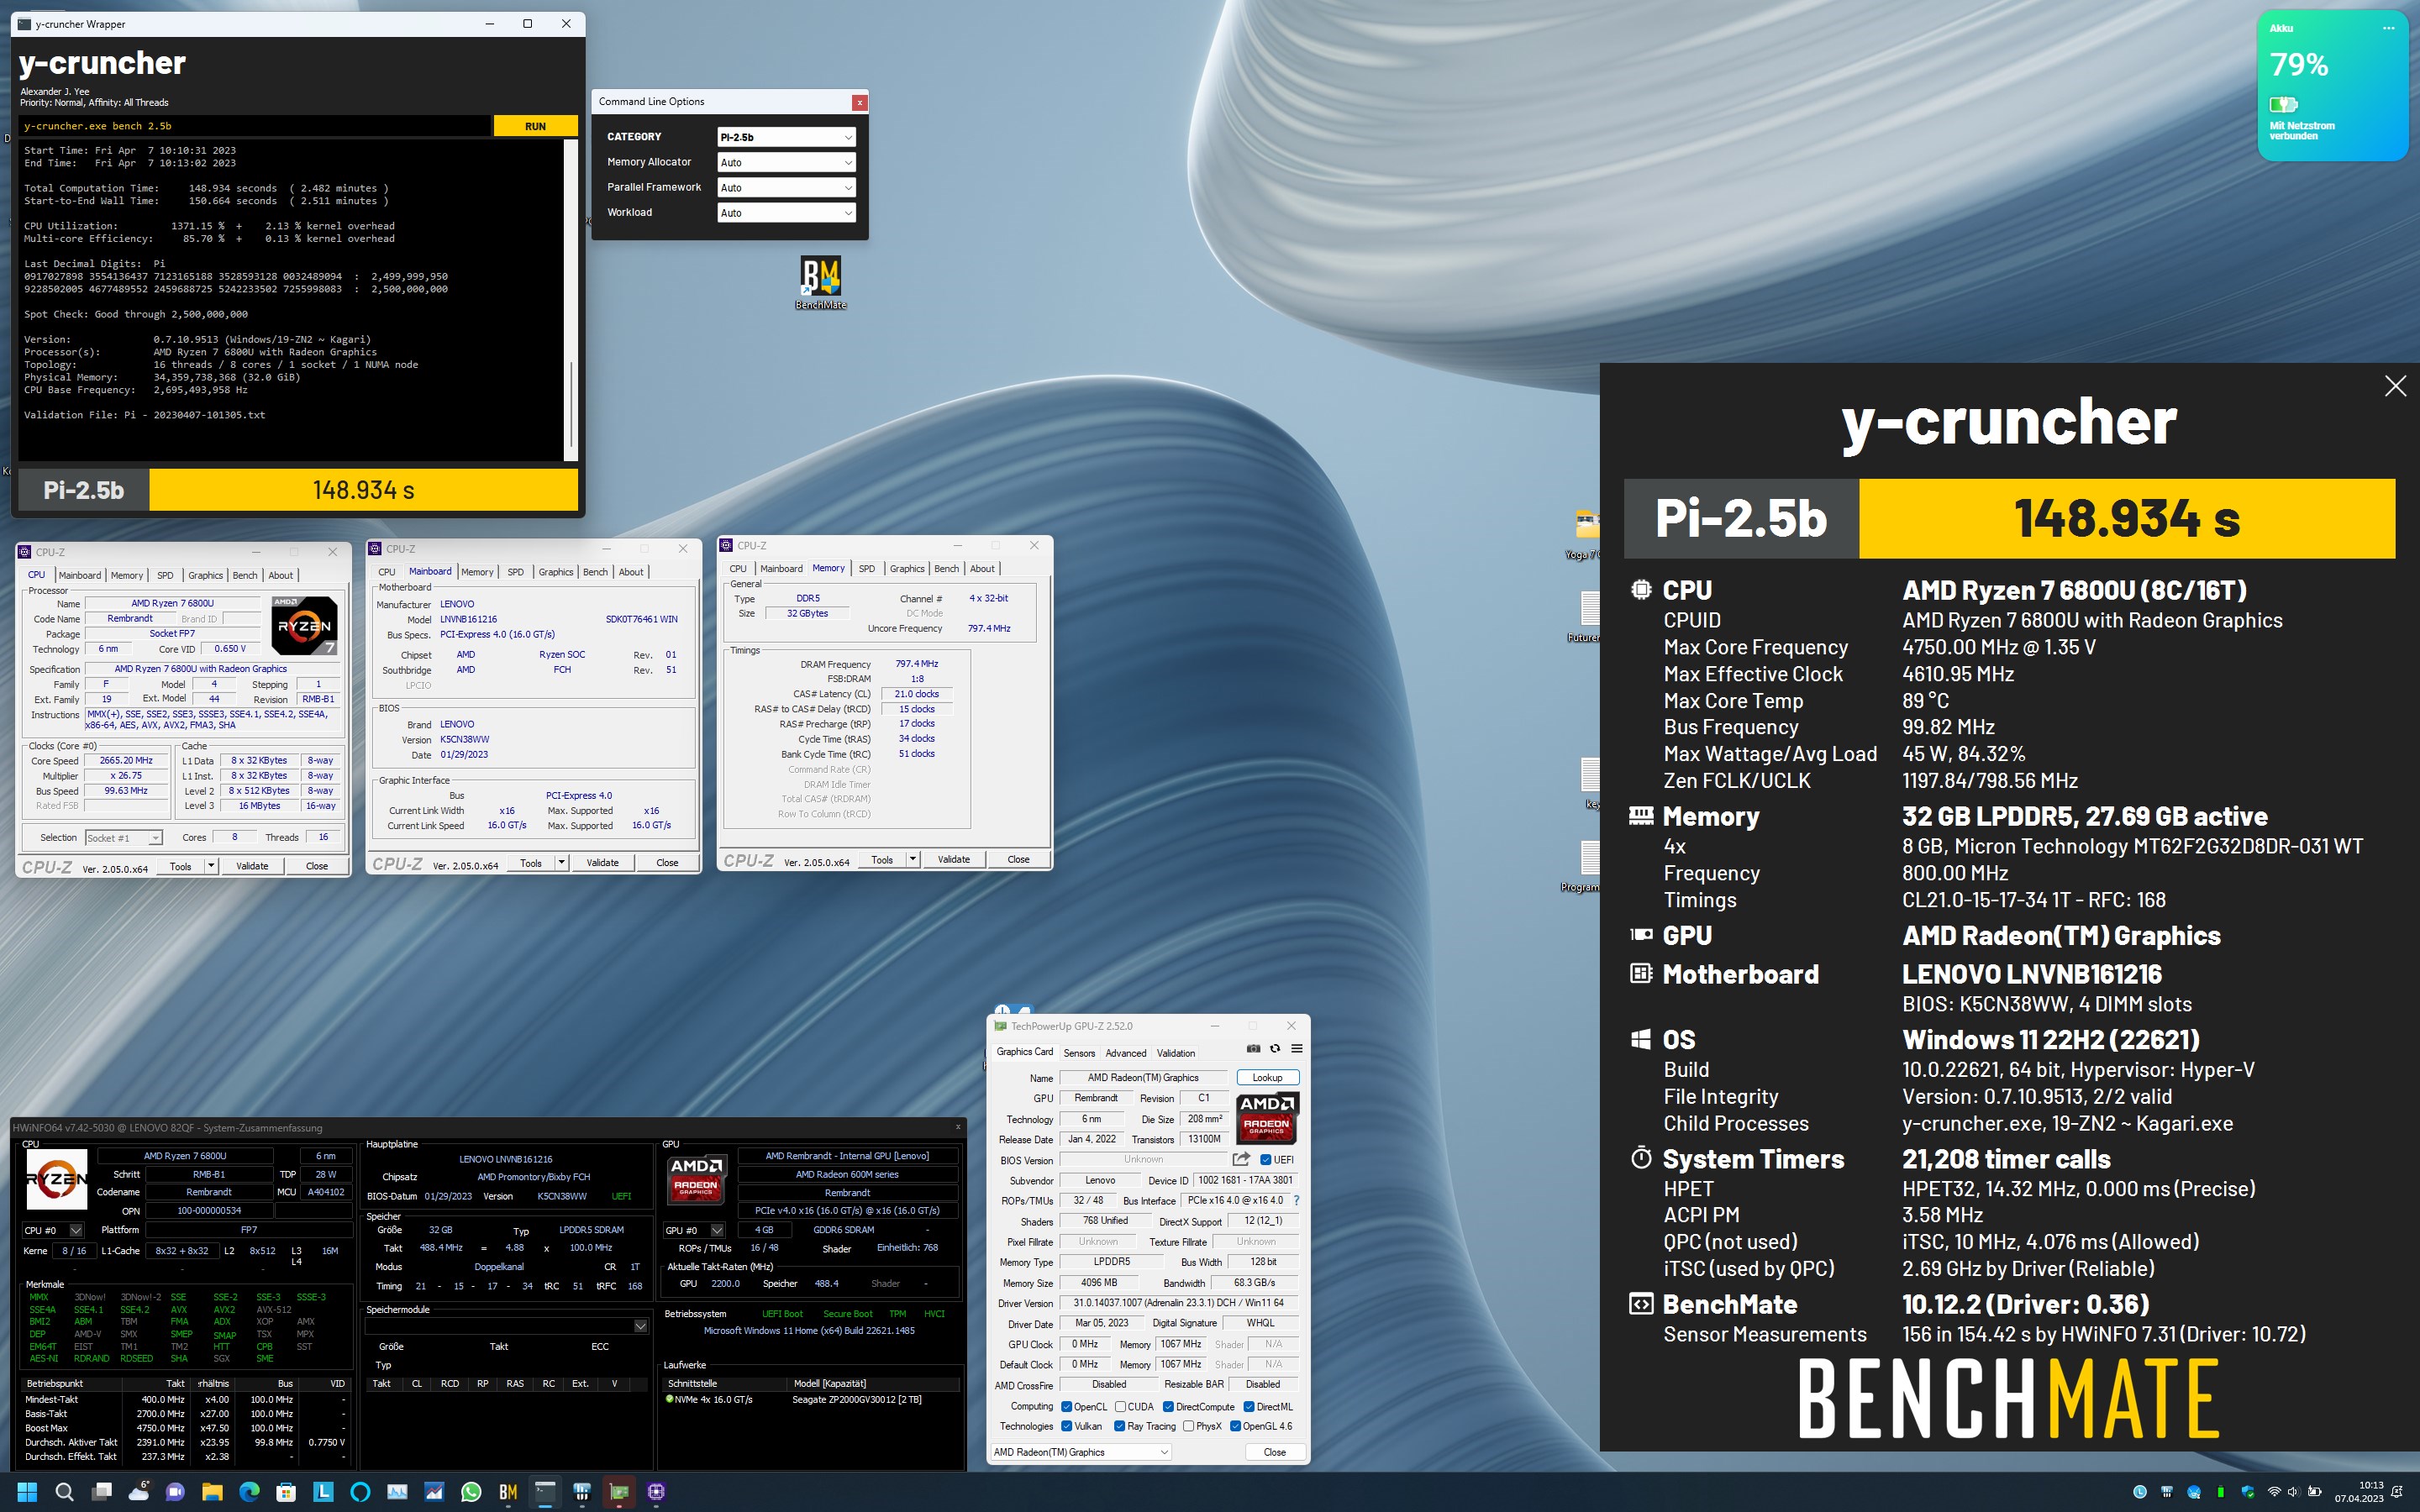Toggle the OpenCL checkbox
This screenshot has width=2420, height=1512.
point(1066,1407)
